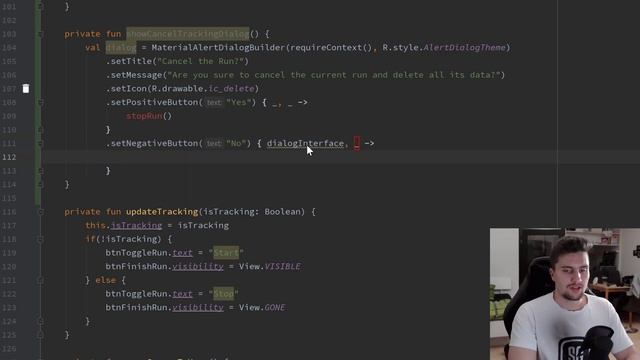Click the "Are you sure to cancel" message string
This screenshot has width=640, height=360.
[334, 75]
